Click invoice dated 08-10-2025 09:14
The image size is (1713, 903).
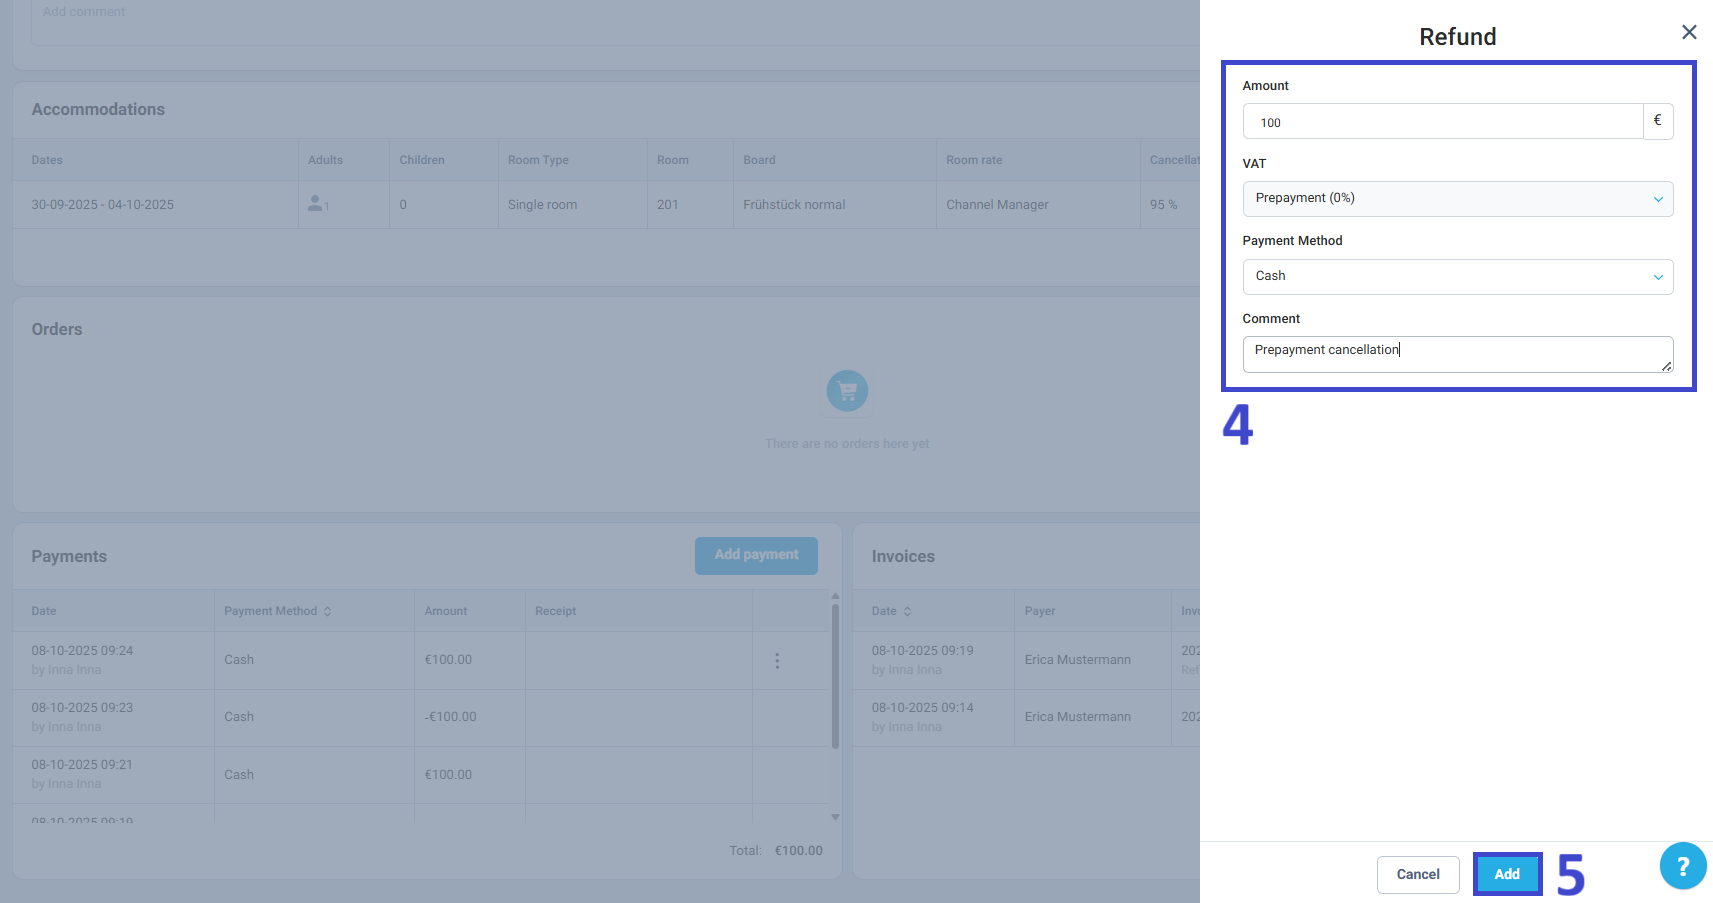[x=922, y=708]
